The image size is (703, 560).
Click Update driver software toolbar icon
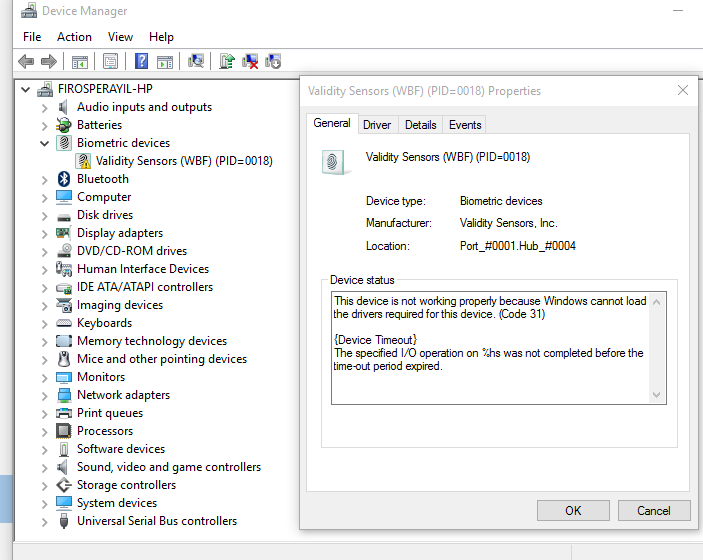pos(227,61)
